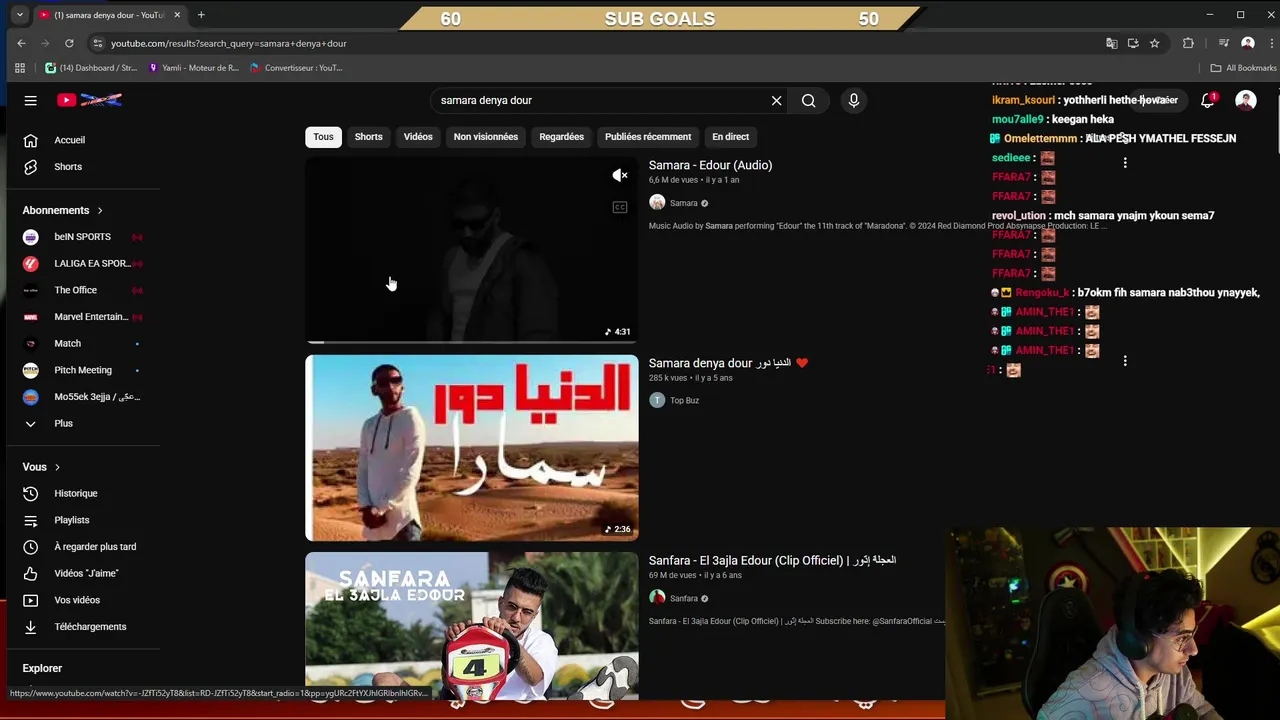The image size is (1280, 720).
Task: Open Accueil in the sidebar
Action: point(69,140)
